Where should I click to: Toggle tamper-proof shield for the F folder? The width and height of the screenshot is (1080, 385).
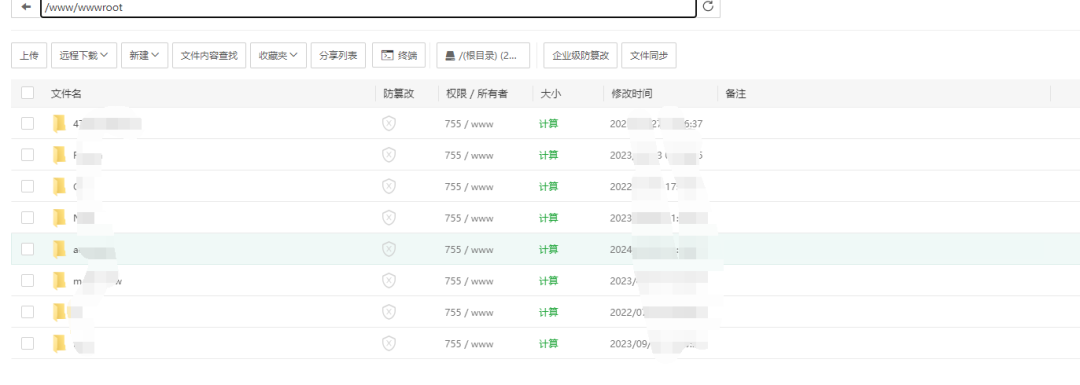(389, 155)
